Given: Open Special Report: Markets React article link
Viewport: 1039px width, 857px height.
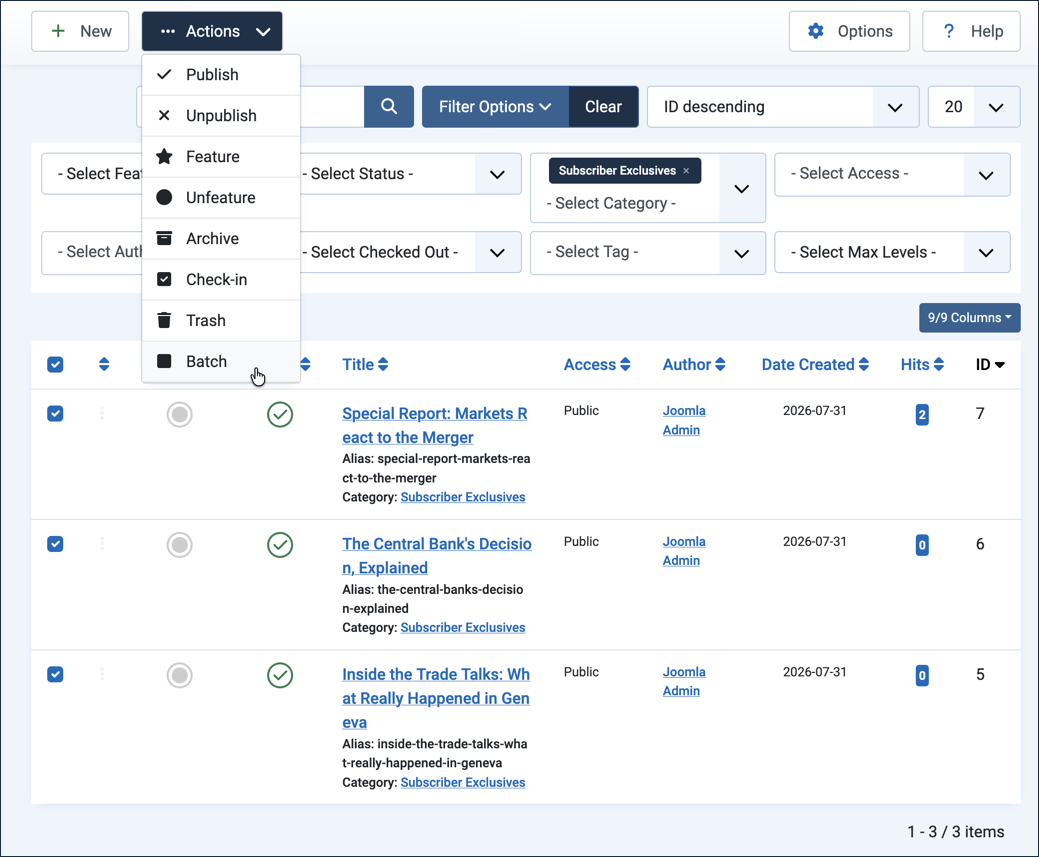Looking at the screenshot, I should click(435, 426).
